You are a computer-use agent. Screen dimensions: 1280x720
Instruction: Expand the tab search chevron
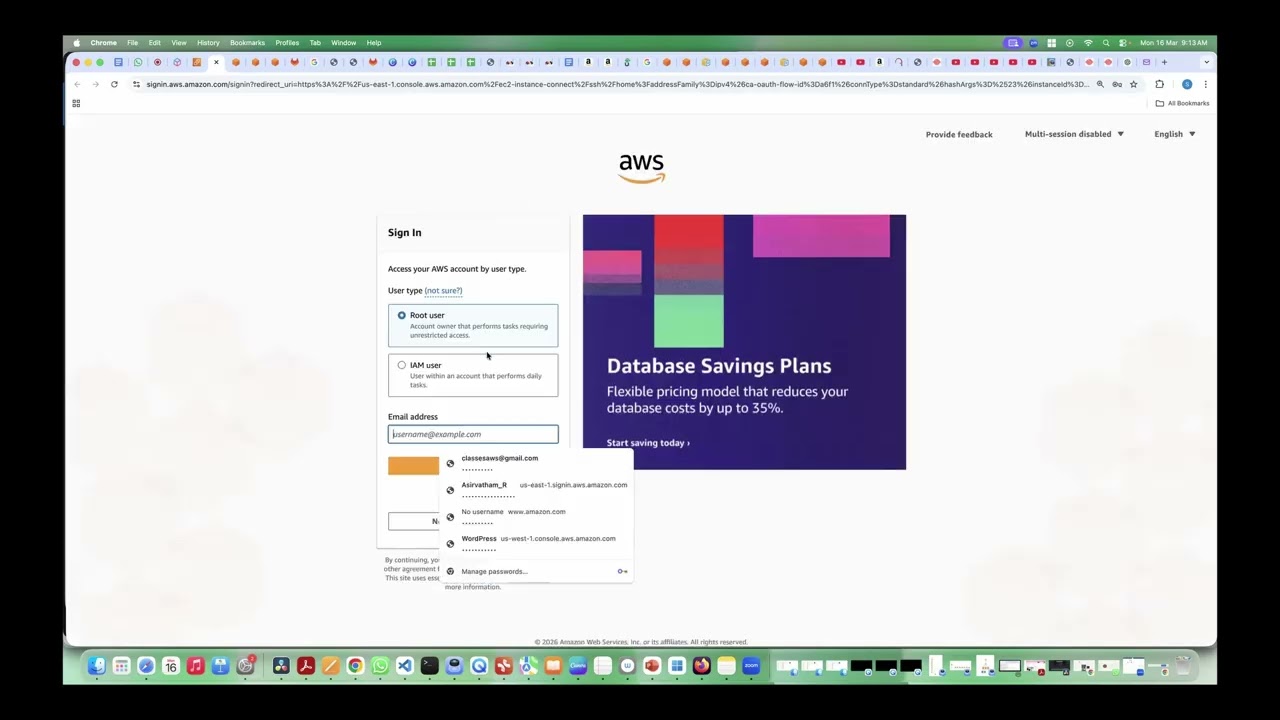click(1206, 62)
